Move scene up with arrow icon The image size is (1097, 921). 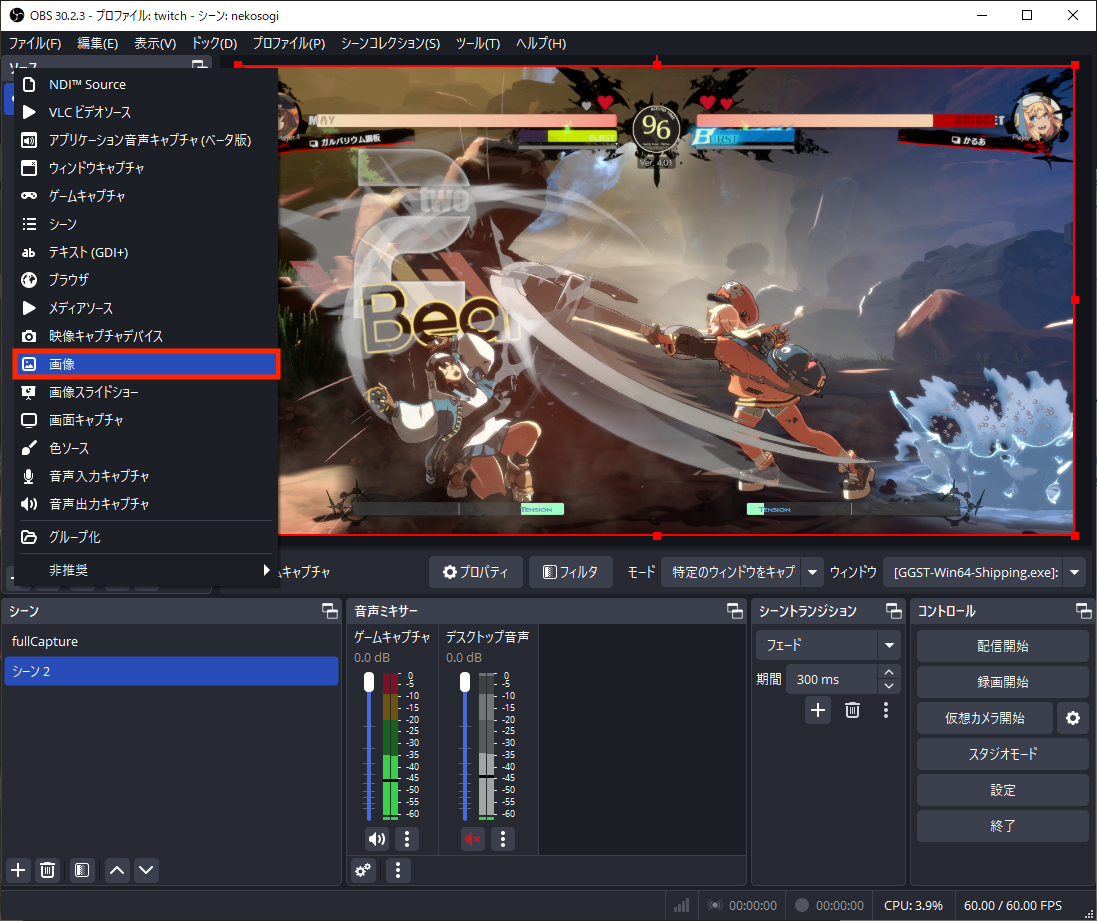click(117, 870)
